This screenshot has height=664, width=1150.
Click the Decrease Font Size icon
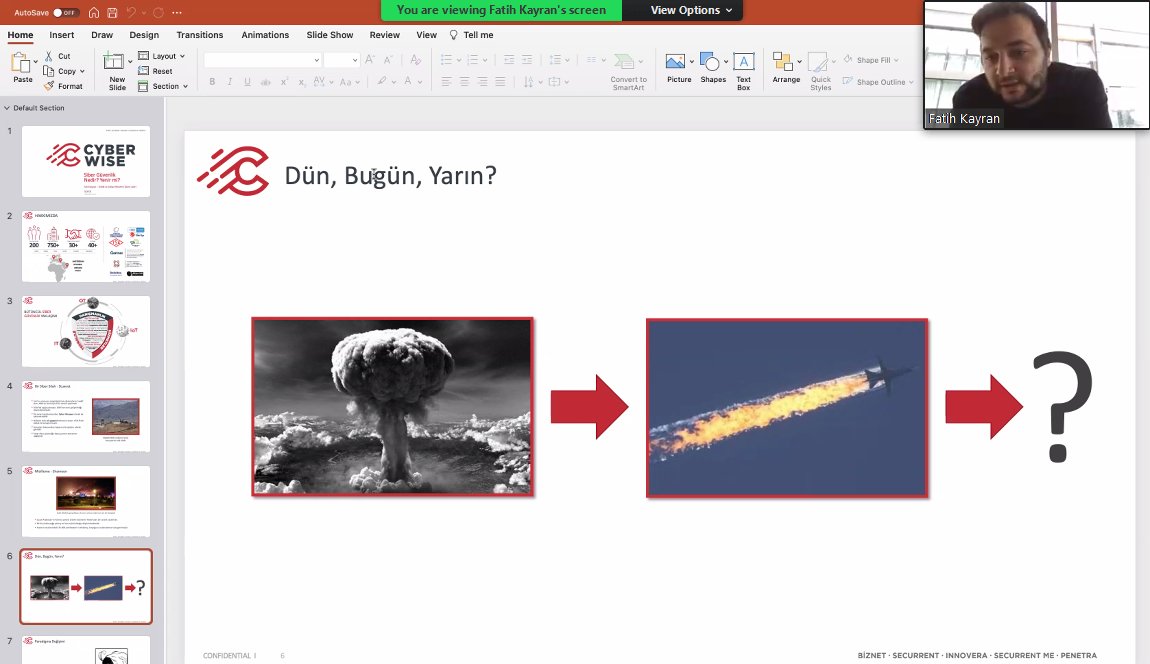click(390, 60)
